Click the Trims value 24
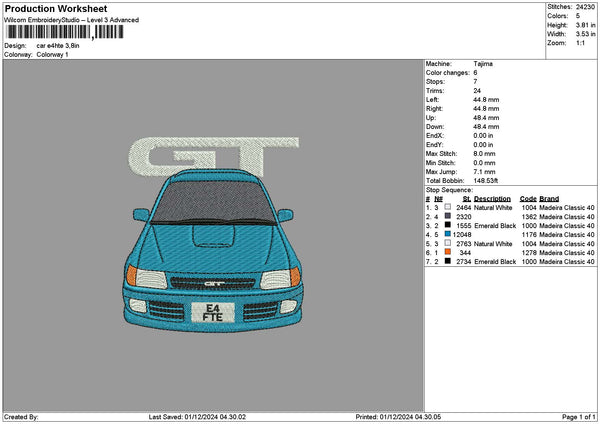Viewport: 600px width, 424px height. click(x=477, y=91)
